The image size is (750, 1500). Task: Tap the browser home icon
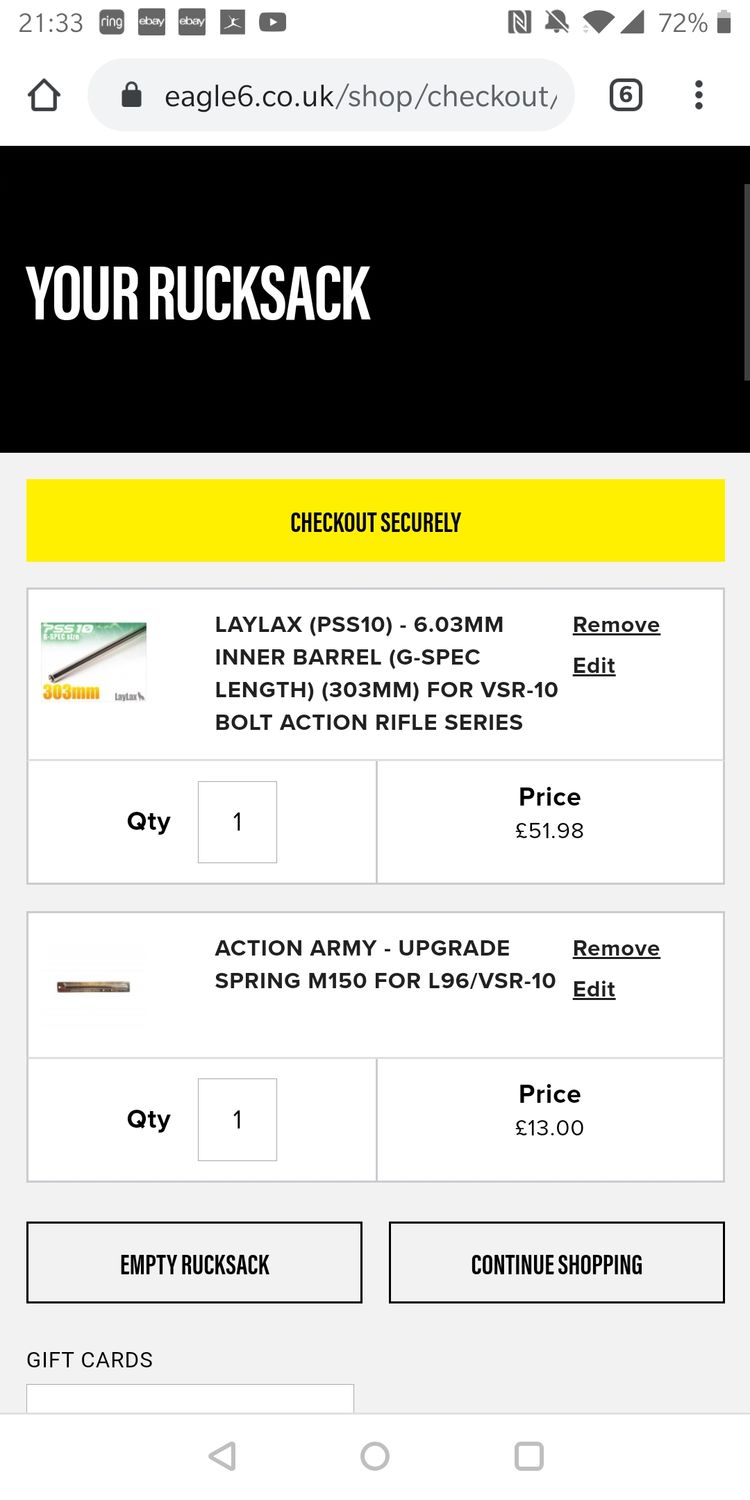pyautogui.click(x=44, y=96)
